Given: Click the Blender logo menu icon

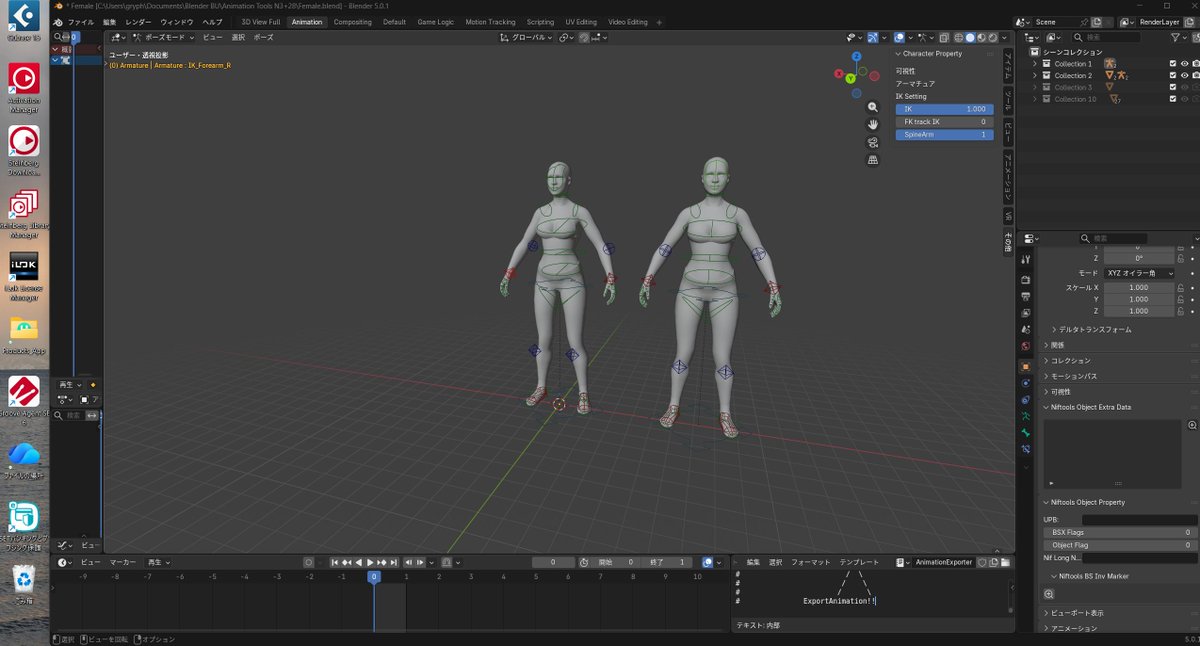Looking at the screenshot, I should point(58,21).
